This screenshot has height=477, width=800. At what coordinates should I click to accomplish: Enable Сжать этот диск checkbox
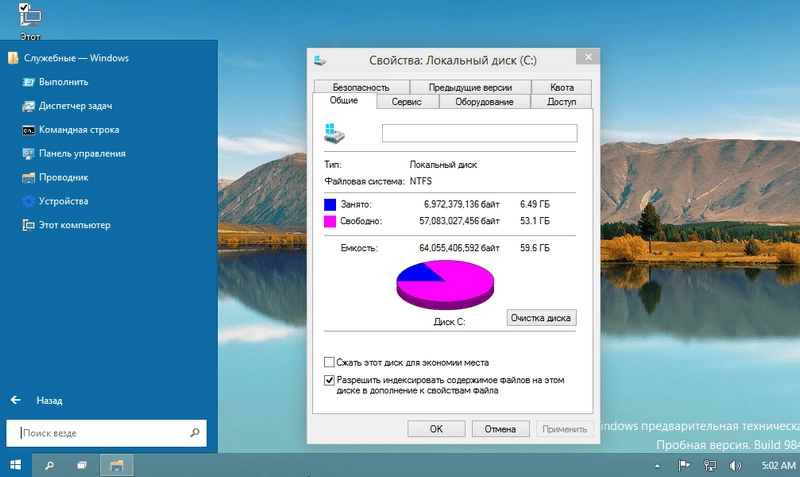pos(329,363)
